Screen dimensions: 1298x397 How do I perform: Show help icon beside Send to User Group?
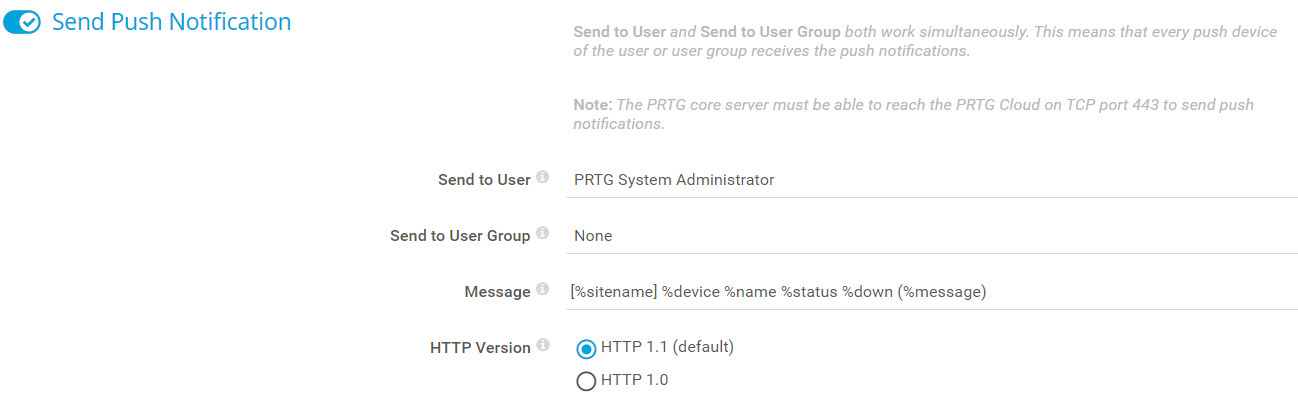(x=542, y=234)
